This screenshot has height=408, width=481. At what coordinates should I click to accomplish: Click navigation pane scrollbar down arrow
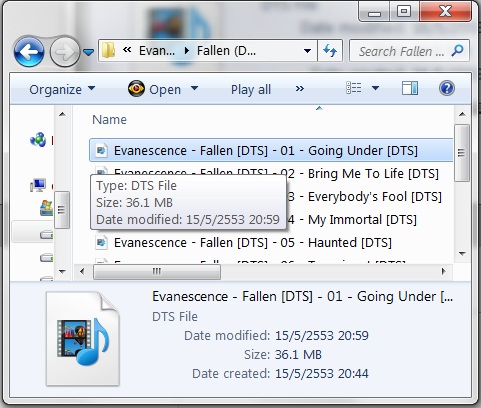[62, 272]
